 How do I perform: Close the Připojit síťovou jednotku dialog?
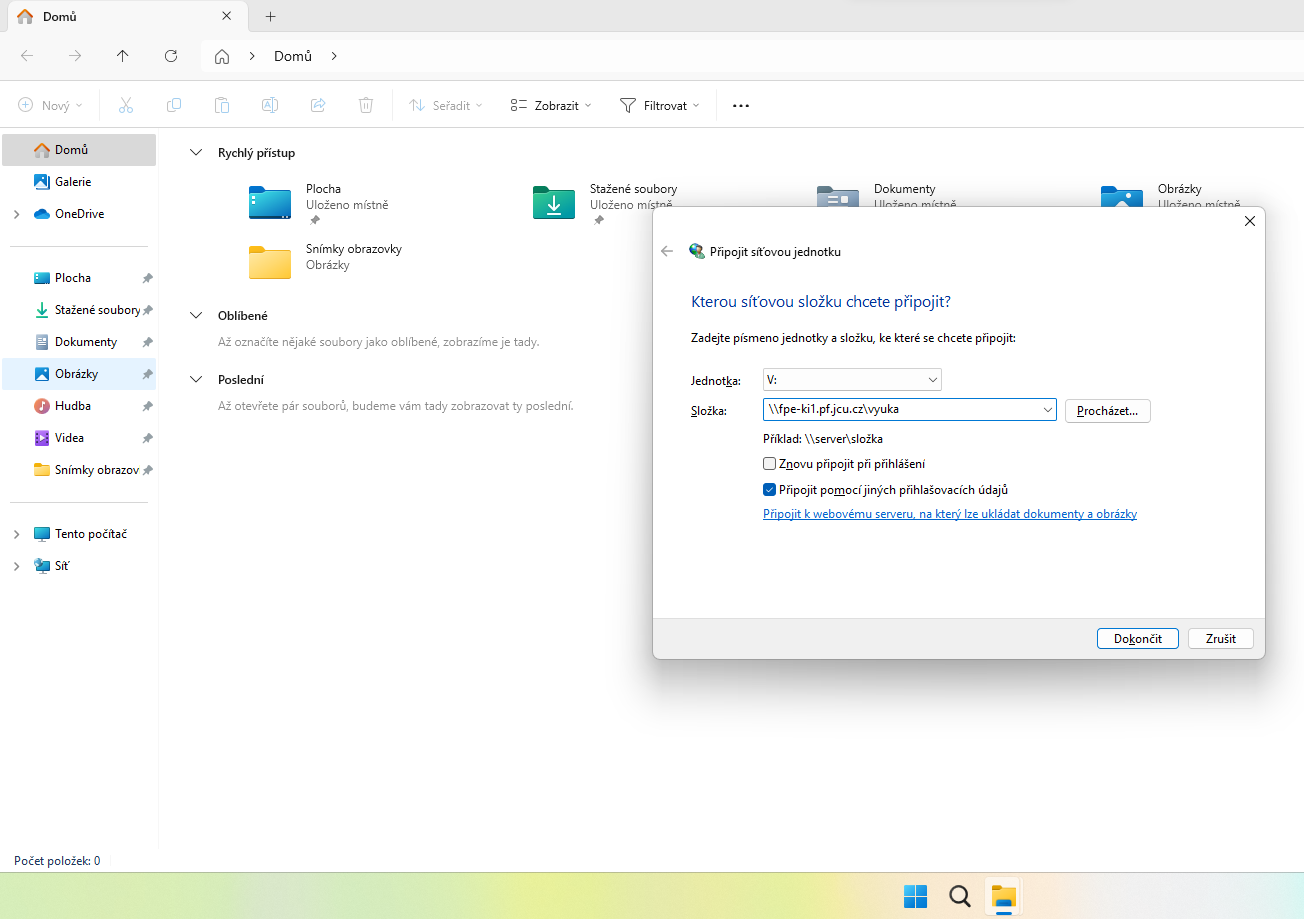pos(1249,221)
